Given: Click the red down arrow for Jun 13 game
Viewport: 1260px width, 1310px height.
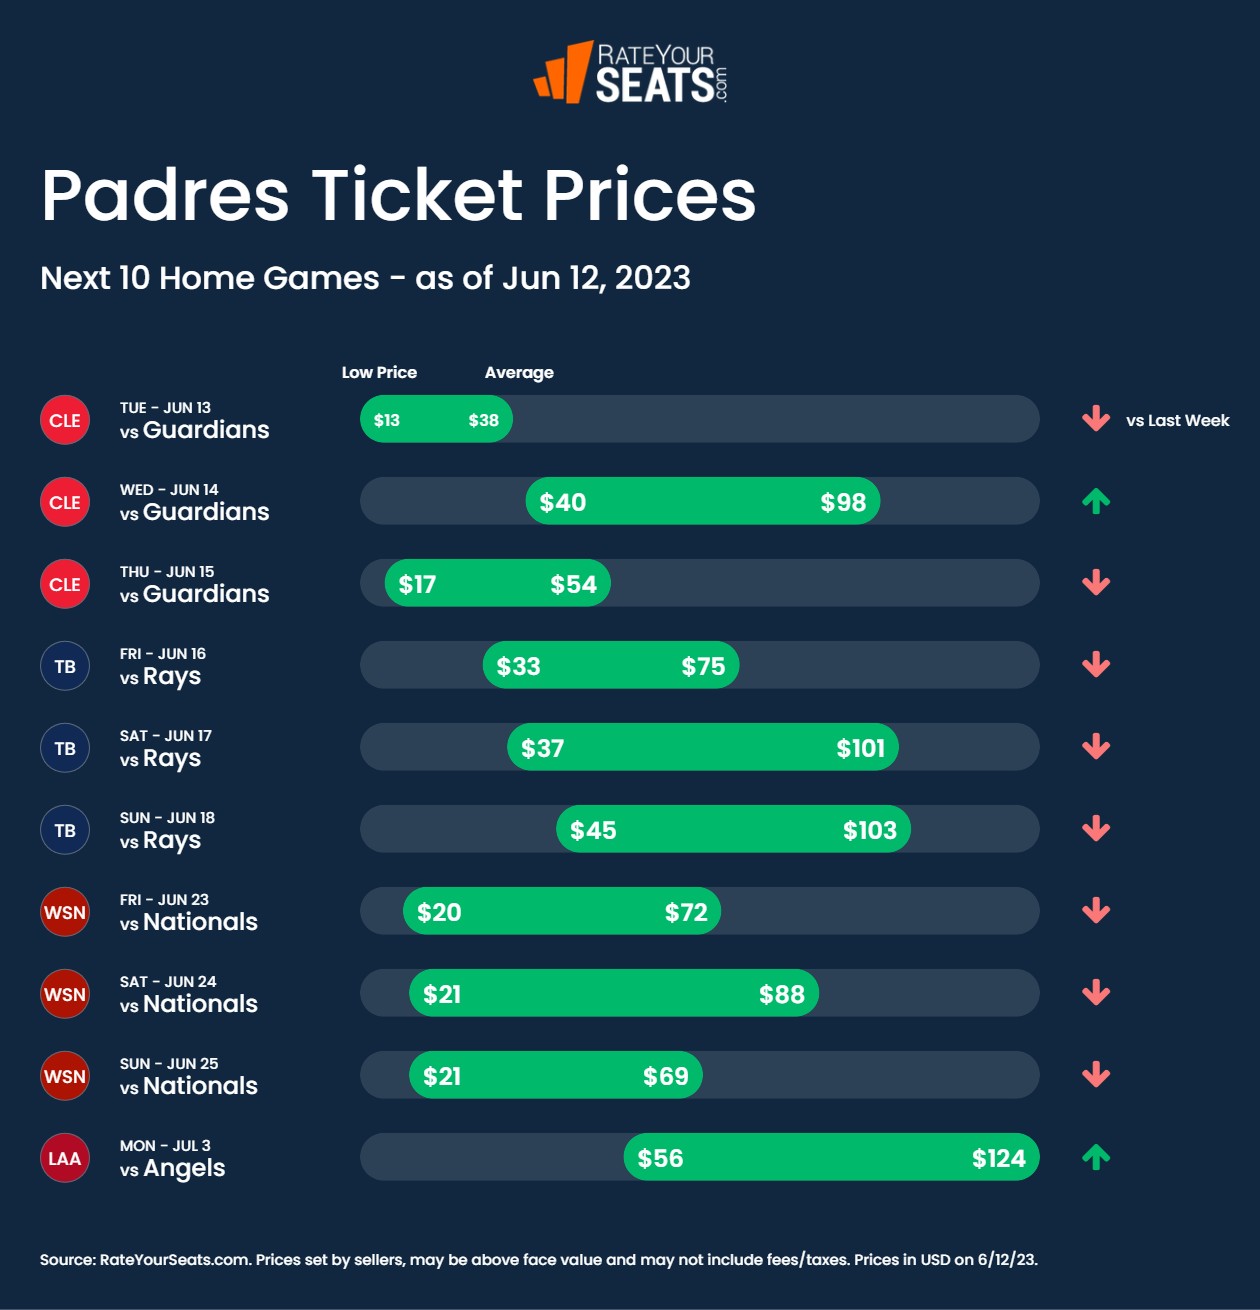Looking at the screenshot, I should pyautogui.click(x=1096, y=419).
